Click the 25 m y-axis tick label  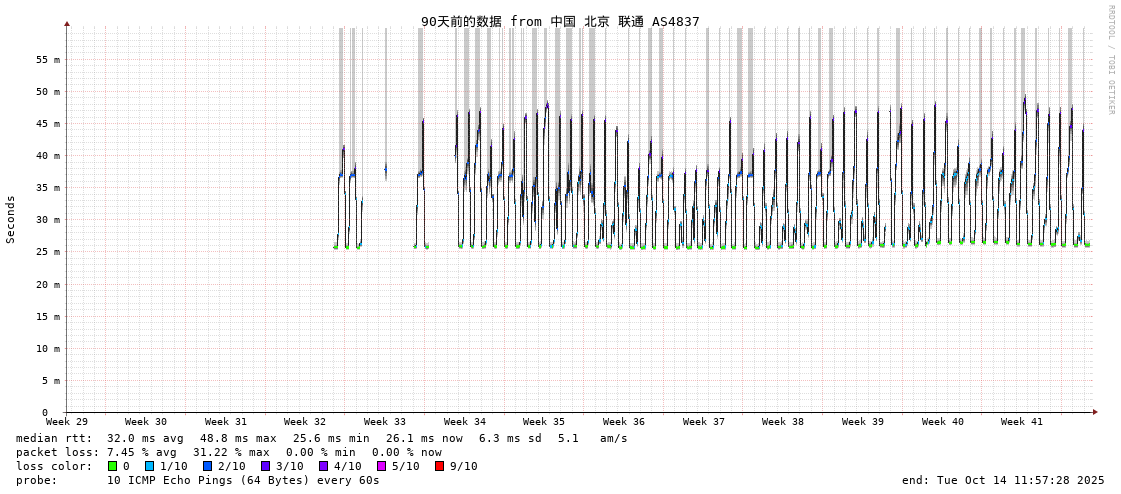click(x=48, y=252)
